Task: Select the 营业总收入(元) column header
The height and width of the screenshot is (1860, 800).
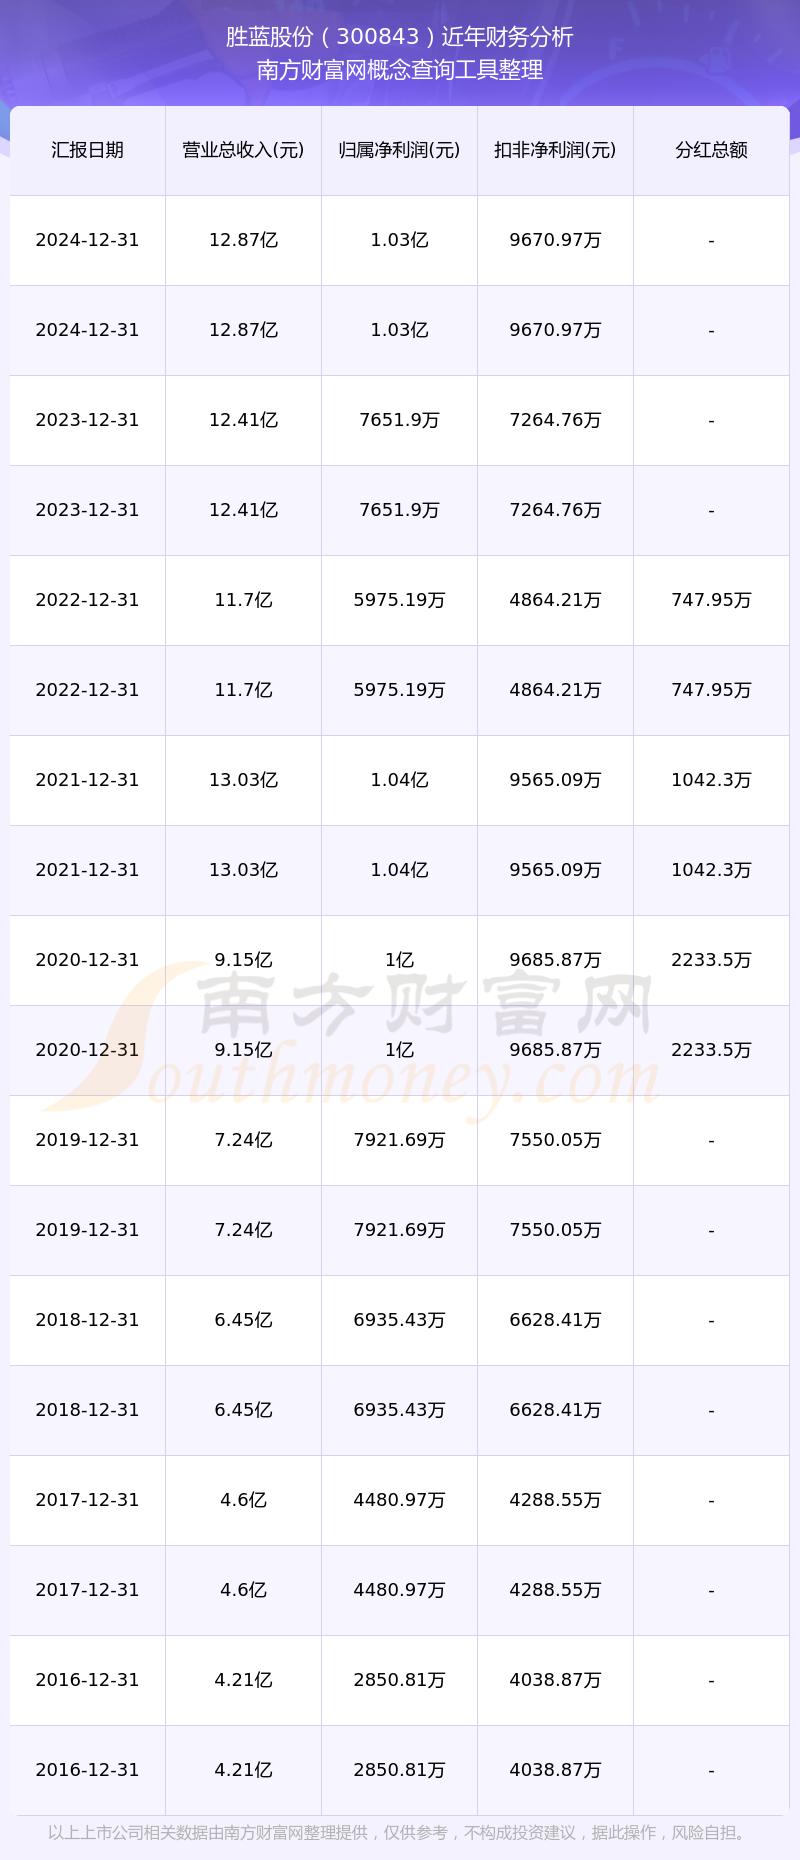Action: coord(243,150)
